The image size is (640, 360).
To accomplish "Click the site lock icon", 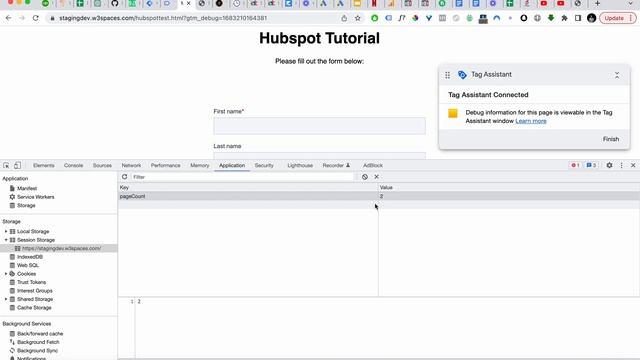I will click(x=52, y=18).
